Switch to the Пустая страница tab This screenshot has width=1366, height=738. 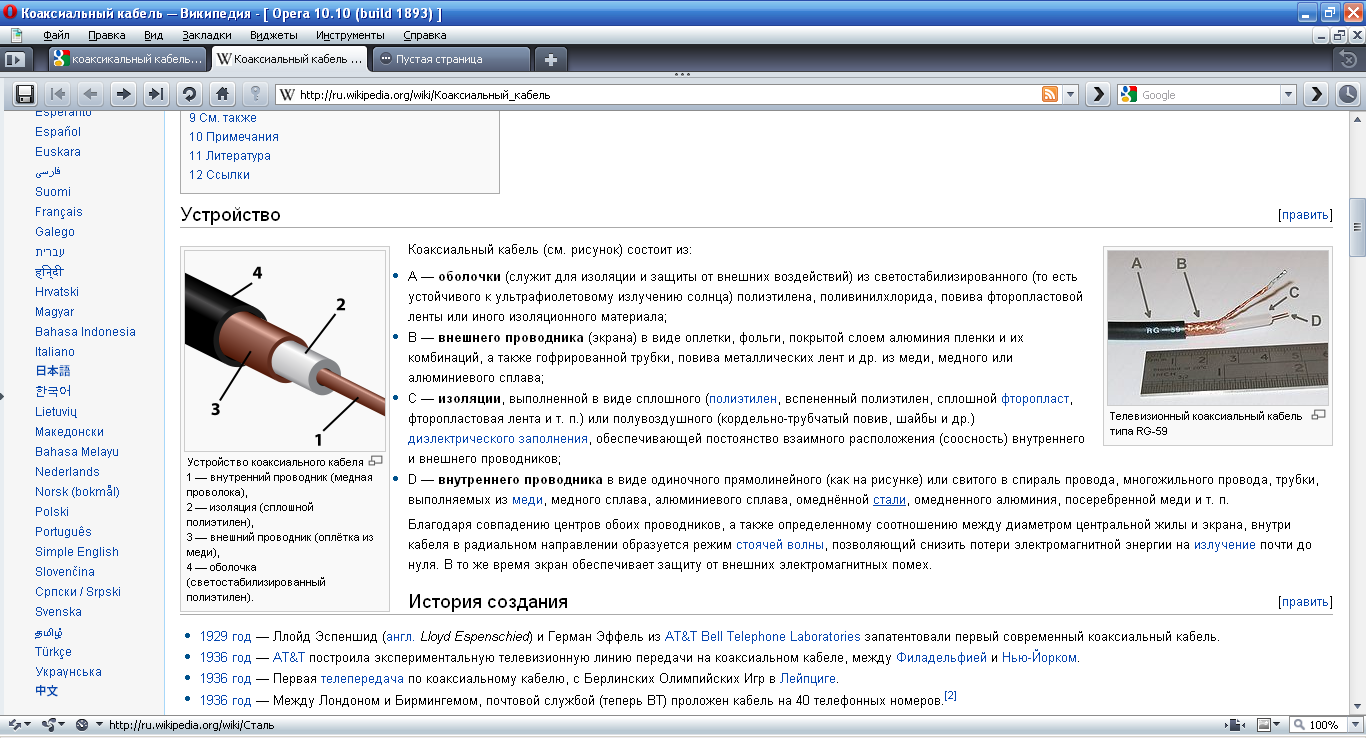point(451,59)
